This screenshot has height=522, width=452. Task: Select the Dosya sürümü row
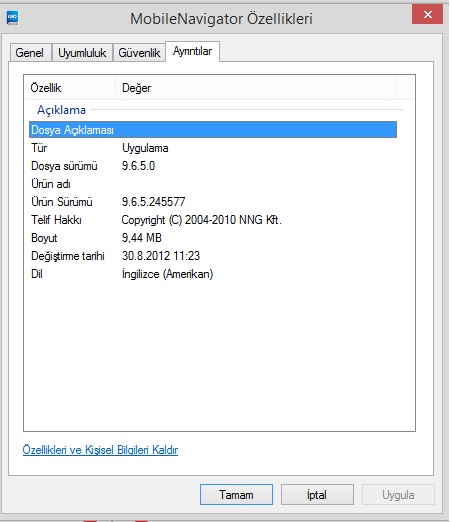213,166
